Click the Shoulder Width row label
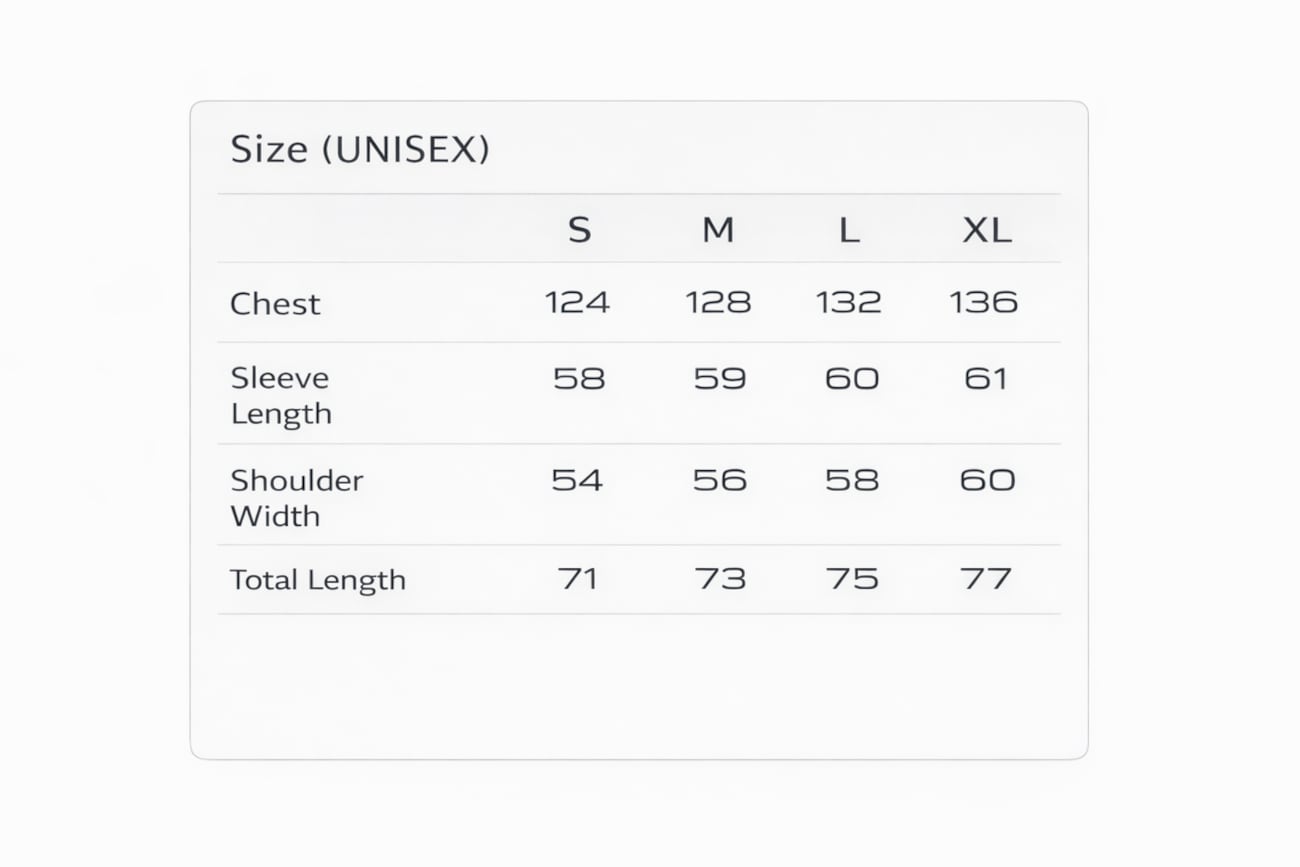The image size is (1300, 867). [x=296, y=498]
